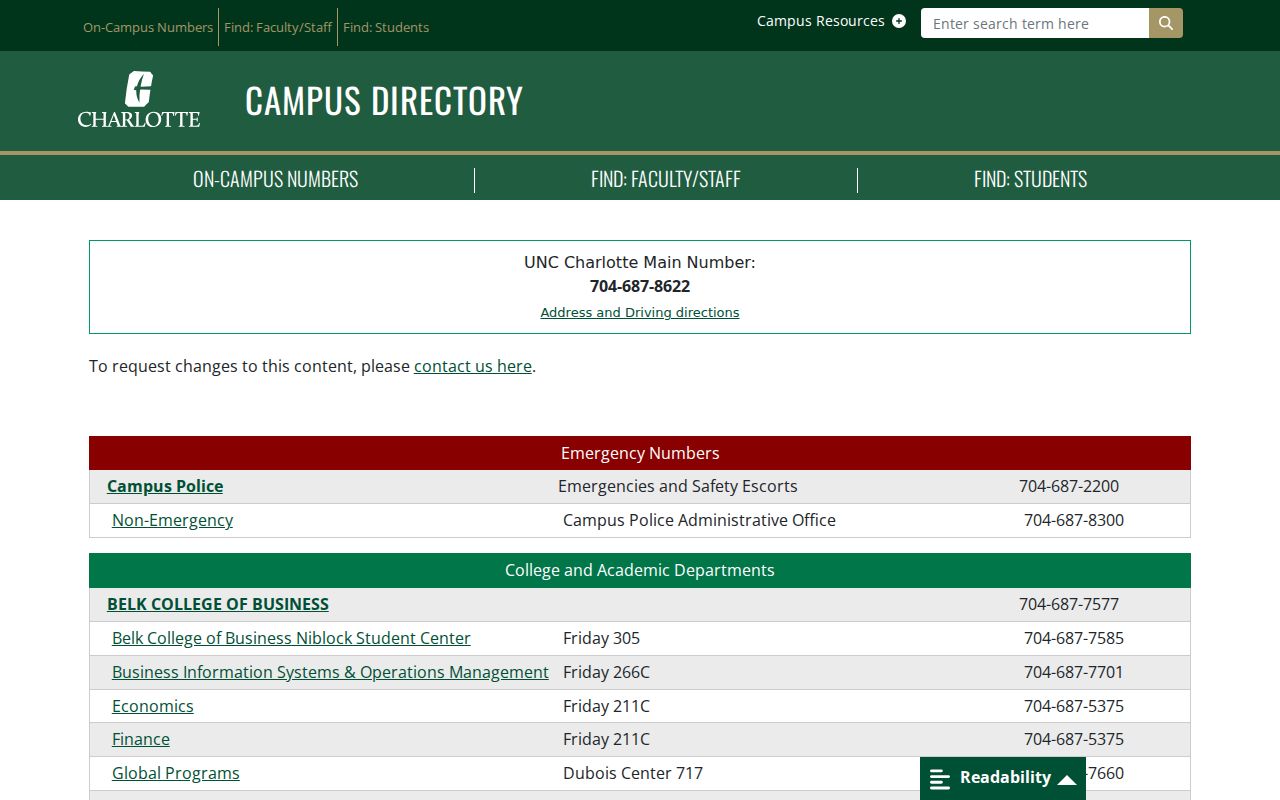Click the Emergency Numbers header
This screenshot has width=1280, height=800.
coord(640,453)
